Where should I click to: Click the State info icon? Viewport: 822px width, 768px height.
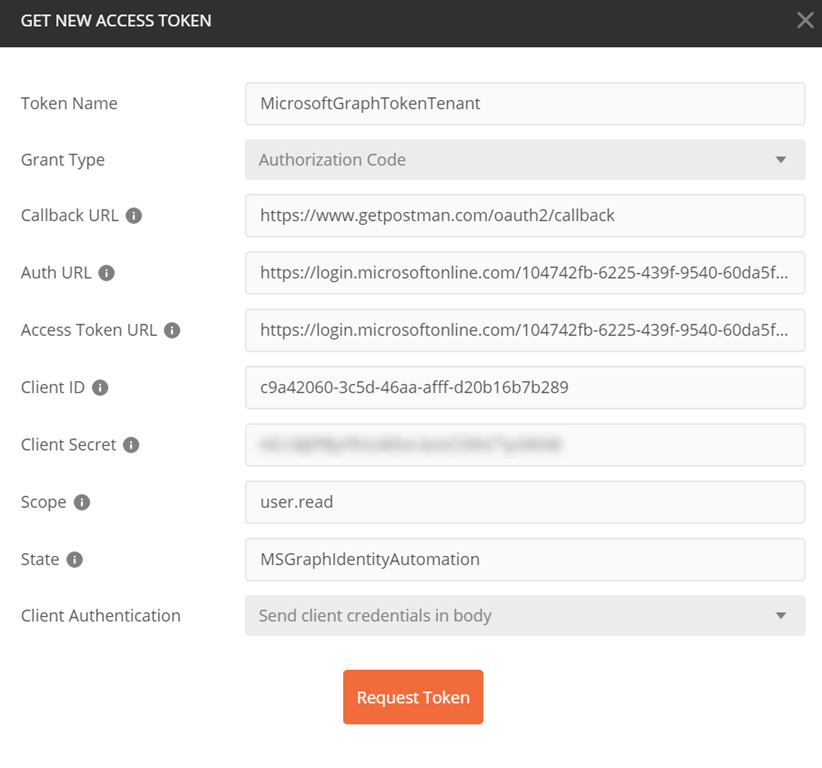(74, 559)
